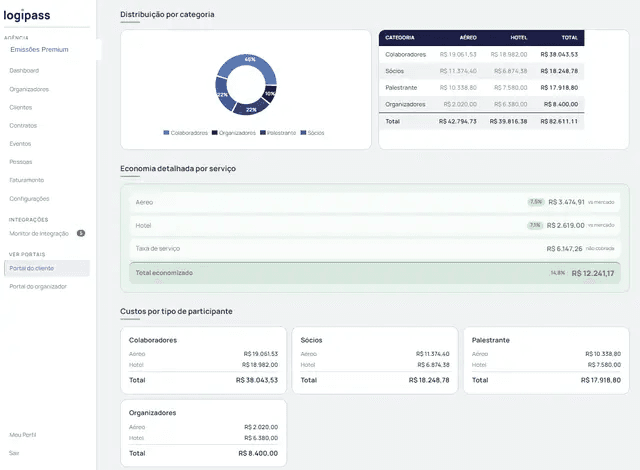Click the Distribuição por categoria heading

[167, 14]
